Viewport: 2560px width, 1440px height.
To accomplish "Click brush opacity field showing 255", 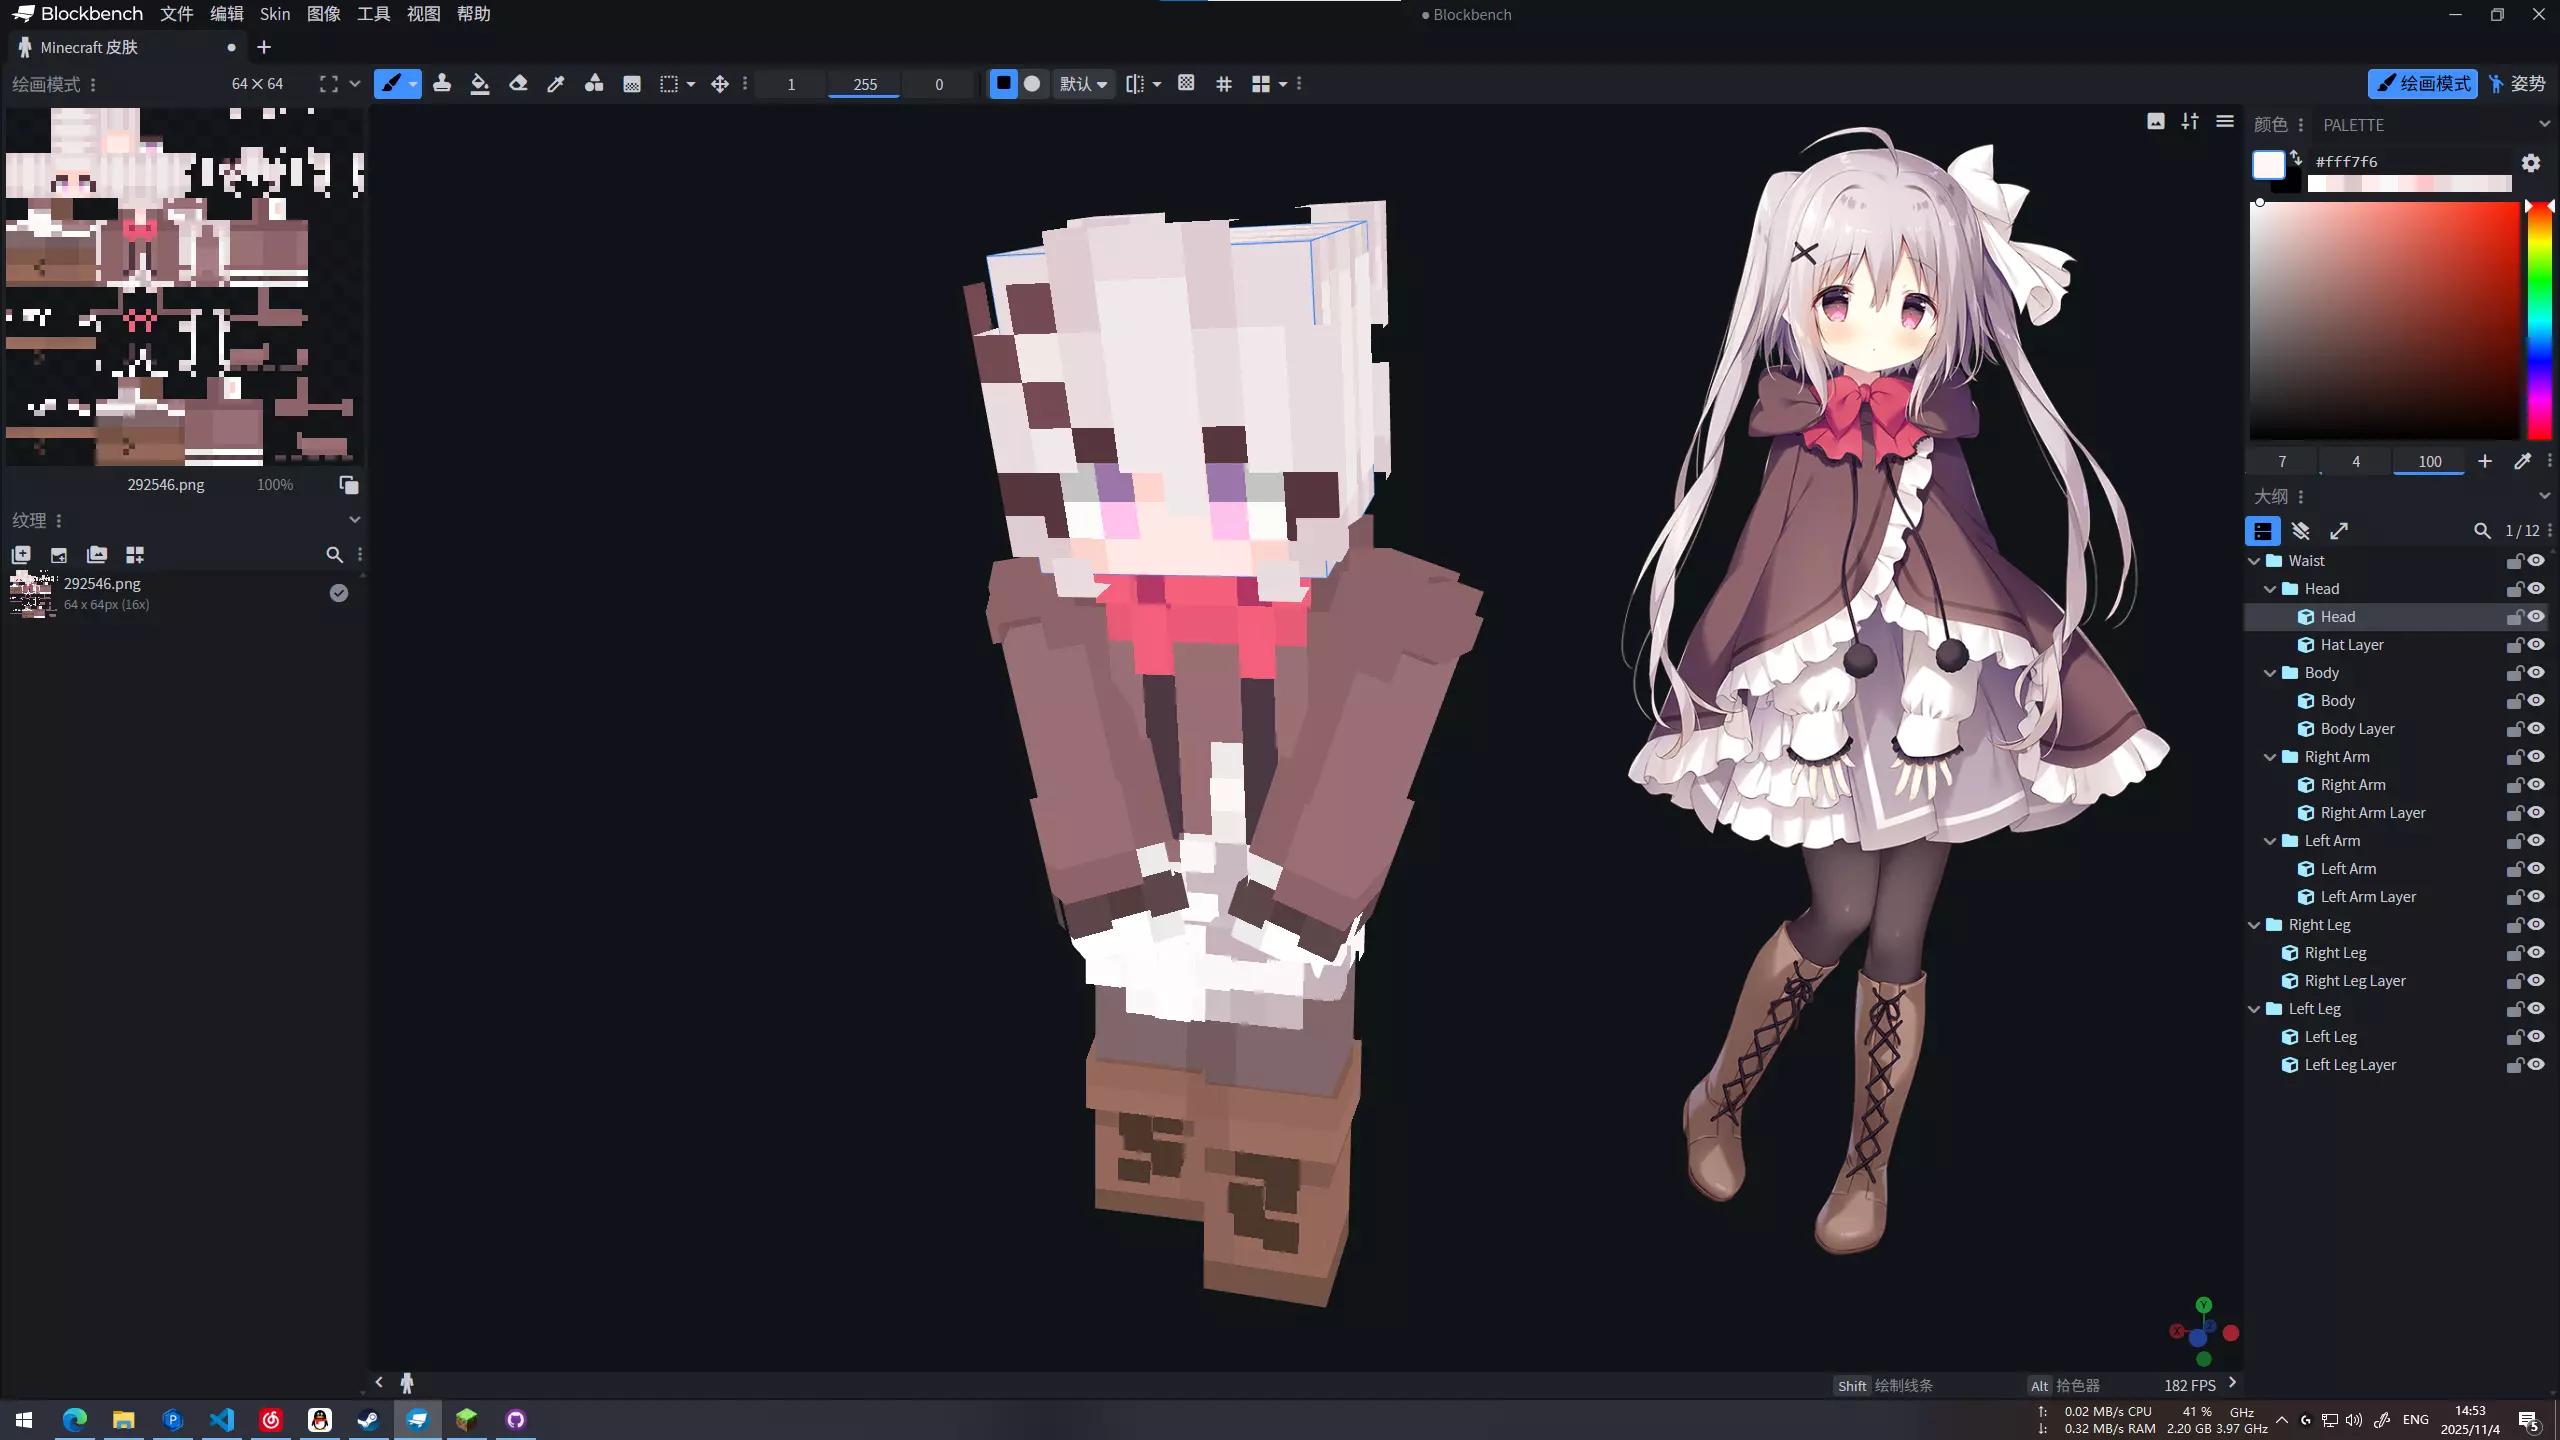I will coord(865,84).
